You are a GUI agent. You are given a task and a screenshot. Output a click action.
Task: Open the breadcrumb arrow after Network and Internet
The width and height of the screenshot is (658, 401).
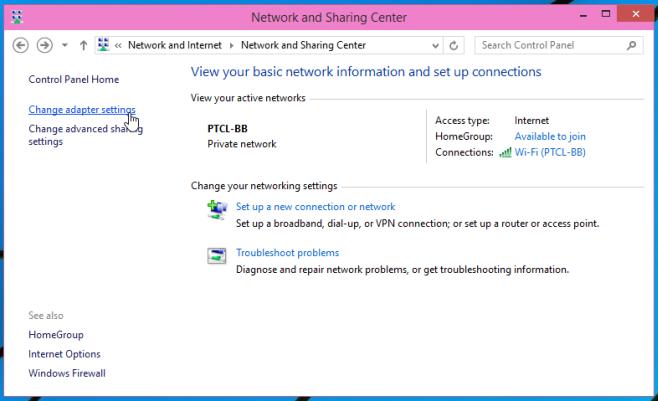[x=231, y=45]
